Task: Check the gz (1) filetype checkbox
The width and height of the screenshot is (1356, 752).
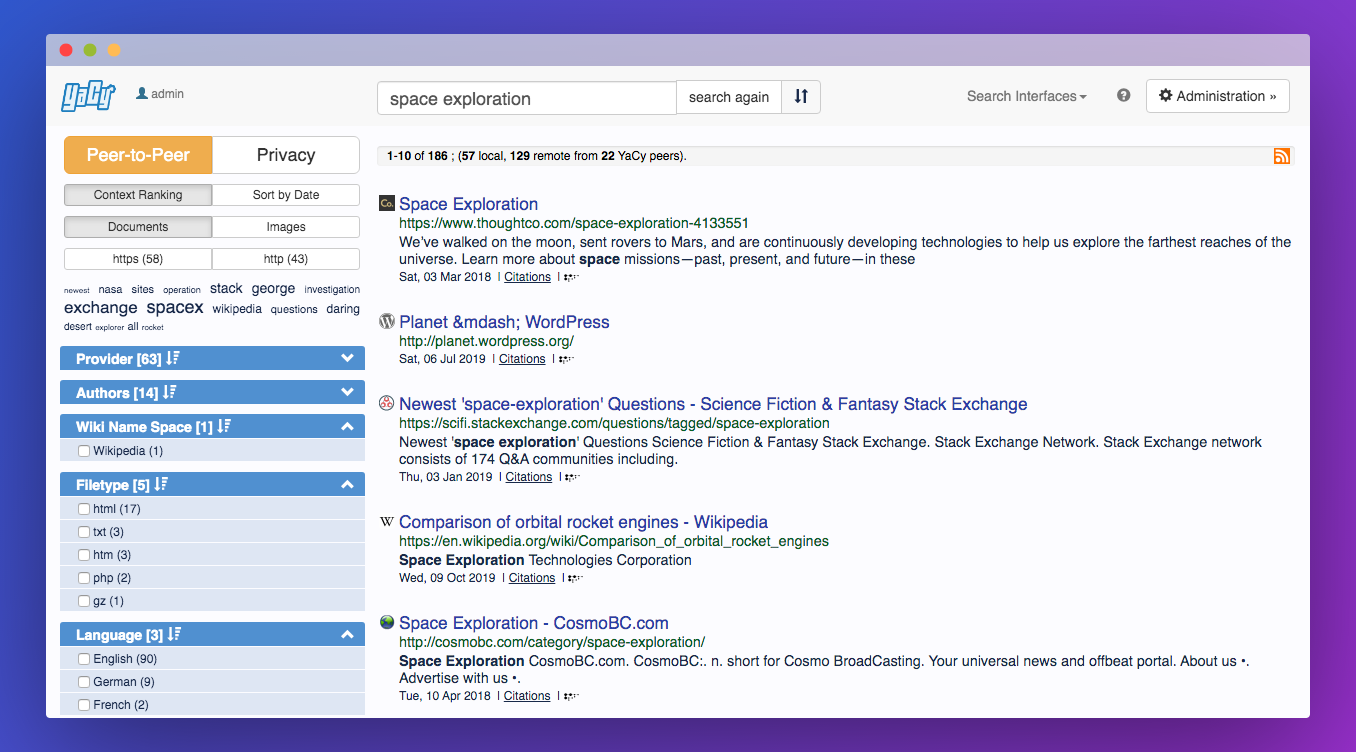Action: pos(84,601)
